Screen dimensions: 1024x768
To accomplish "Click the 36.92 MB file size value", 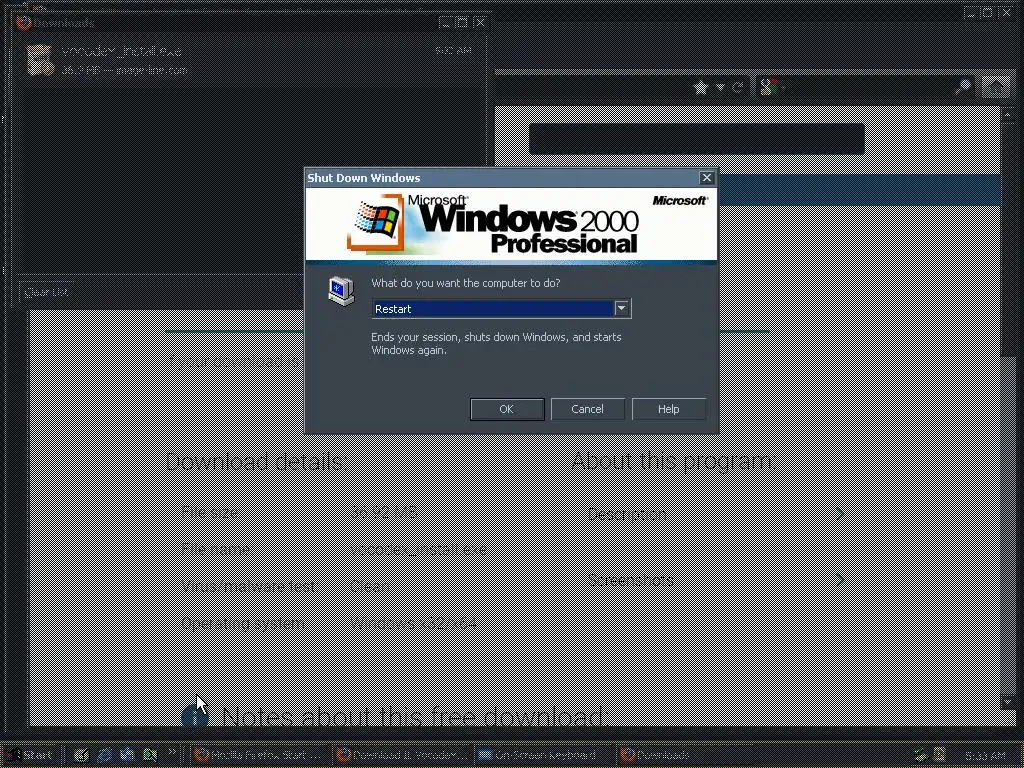I will [x=383, y=511].
